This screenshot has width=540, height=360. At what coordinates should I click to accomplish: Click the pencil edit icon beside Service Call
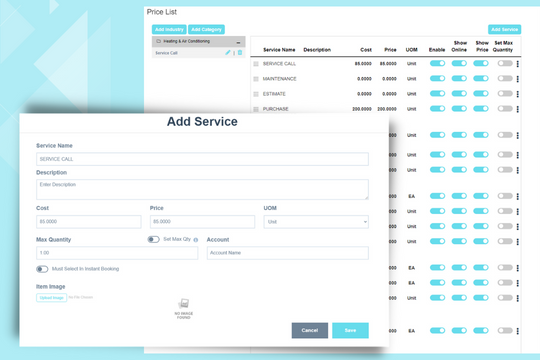[x=228, y=53]
